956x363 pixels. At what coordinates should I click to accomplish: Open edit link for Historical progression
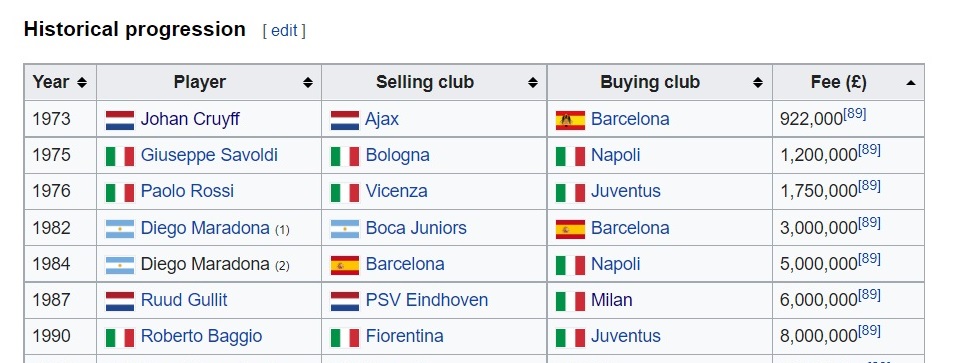pos(284,31)
